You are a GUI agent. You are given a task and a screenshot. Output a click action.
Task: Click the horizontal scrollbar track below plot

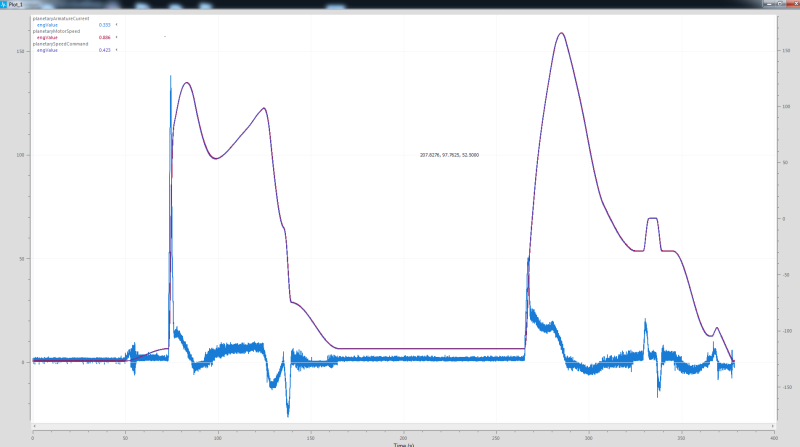tap(403, 426)
